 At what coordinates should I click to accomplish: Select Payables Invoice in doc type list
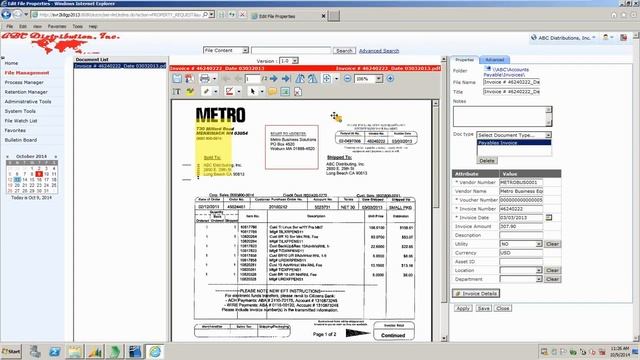(x=514, y=143)
